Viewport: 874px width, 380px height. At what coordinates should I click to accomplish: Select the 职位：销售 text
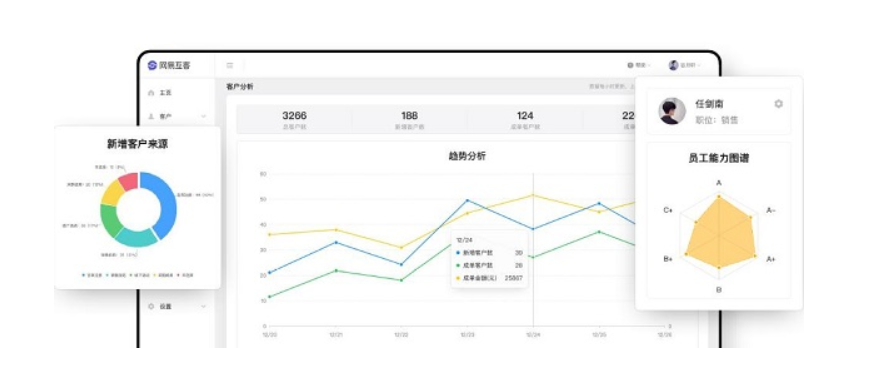point(716,120)
